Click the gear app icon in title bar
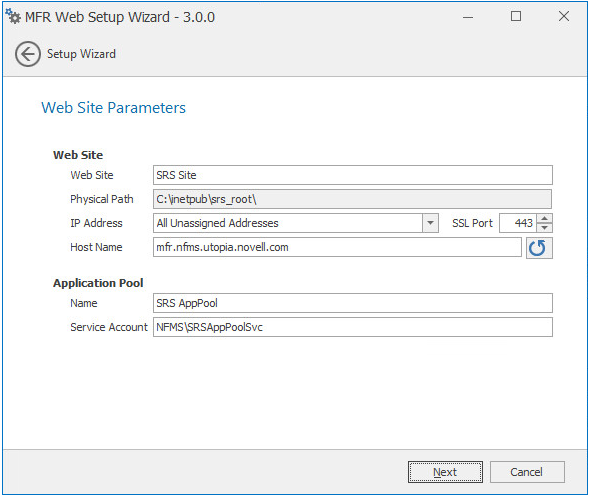The image size is (590, 497). pyautogui.click(x=13, y=17)
